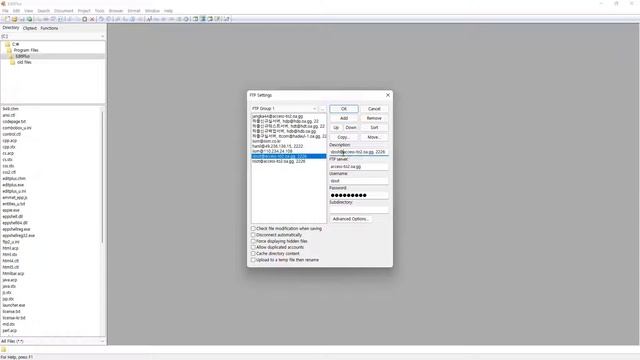
Task: Switch to the Cliptext tab
Action: click(30, 28)
